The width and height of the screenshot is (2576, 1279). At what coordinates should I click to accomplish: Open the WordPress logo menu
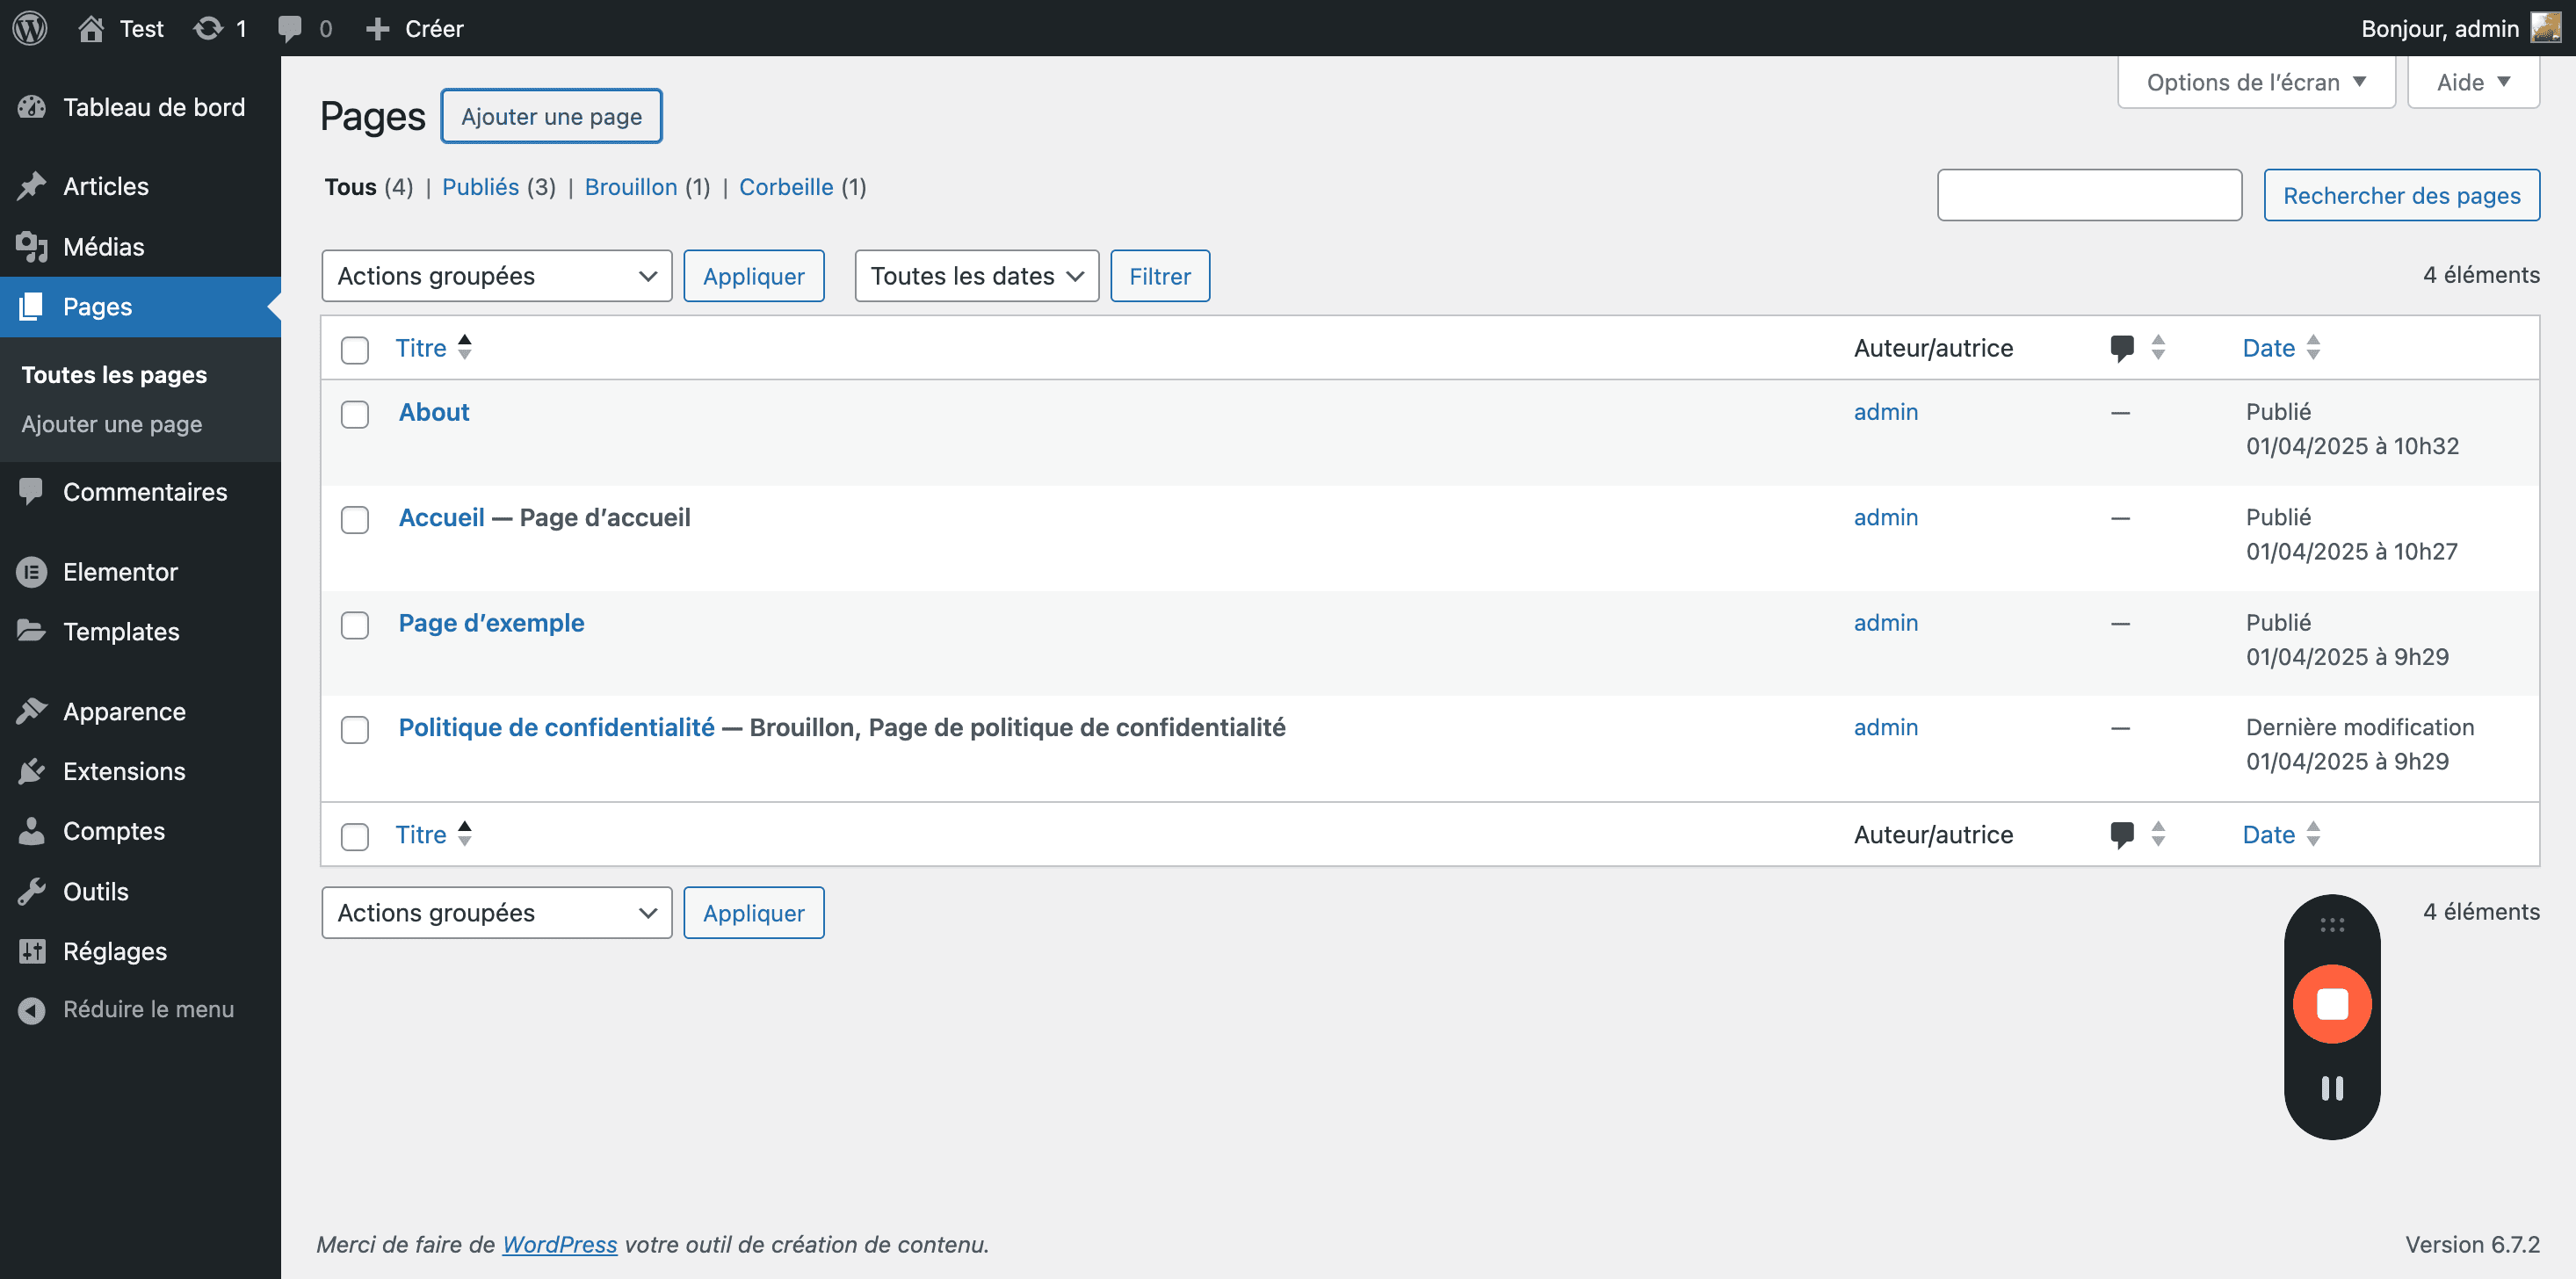30,28
